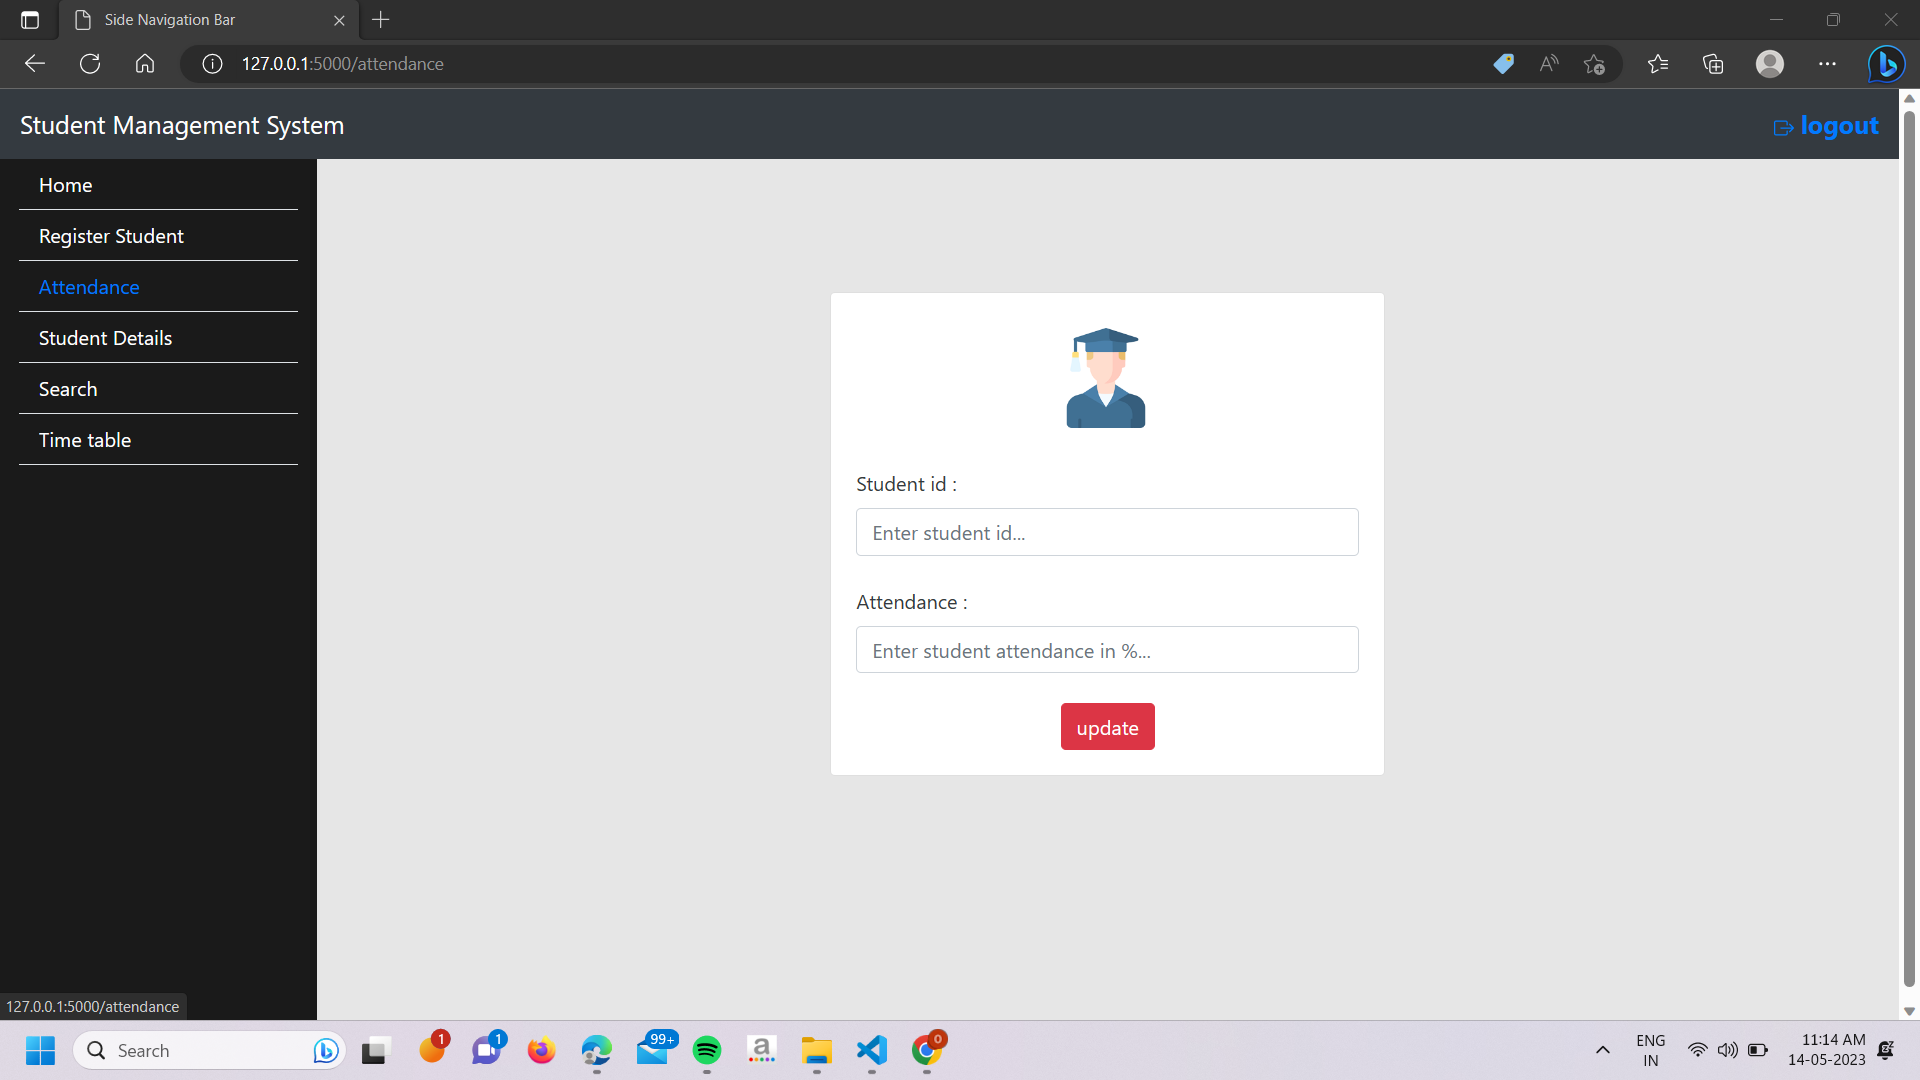This screenshot has width=1920, height=1080.
Task: Click the update button
Action: pyautogui.click(x=1106, y=726)
